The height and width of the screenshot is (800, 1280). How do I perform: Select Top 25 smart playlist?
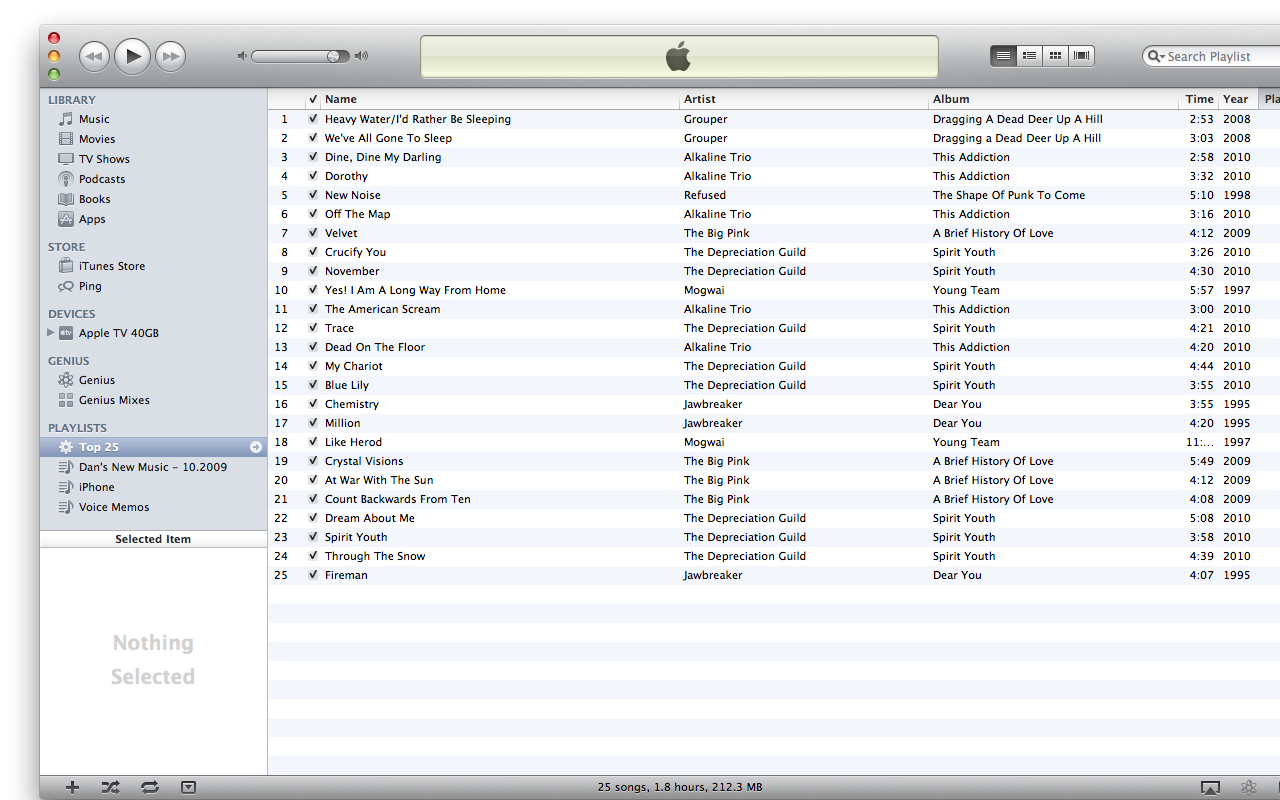point(98,447)
